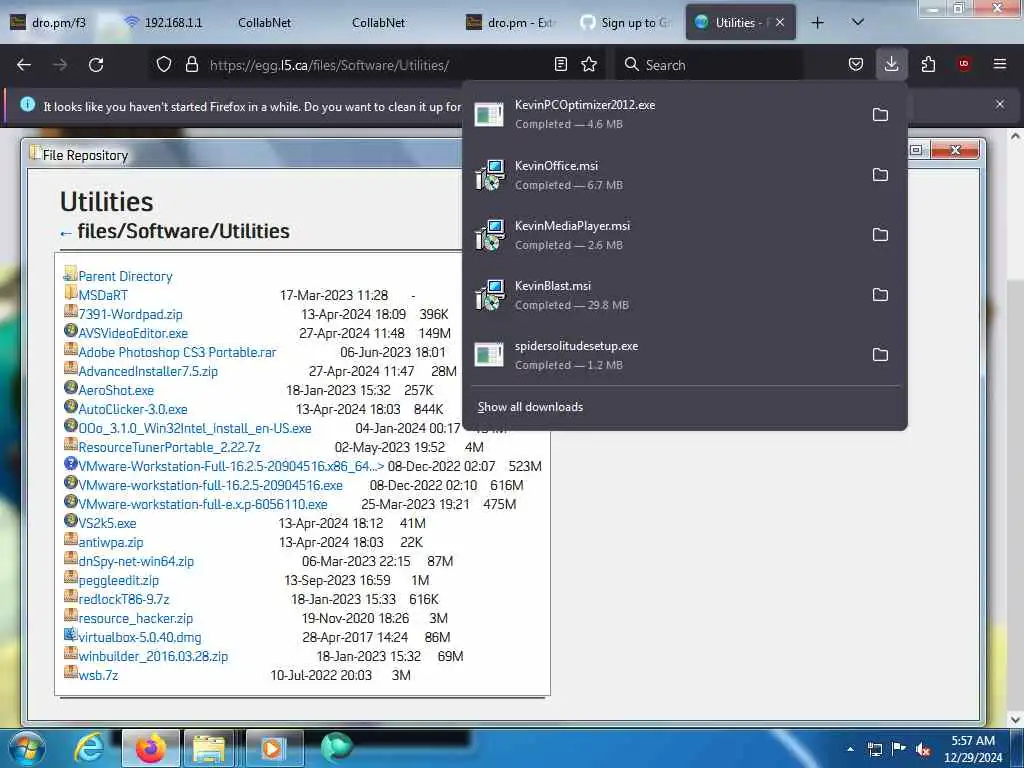Open the shield tracking protection icon
The height and width of the screenshot is (768, 1024).
(x=164, y=64)
